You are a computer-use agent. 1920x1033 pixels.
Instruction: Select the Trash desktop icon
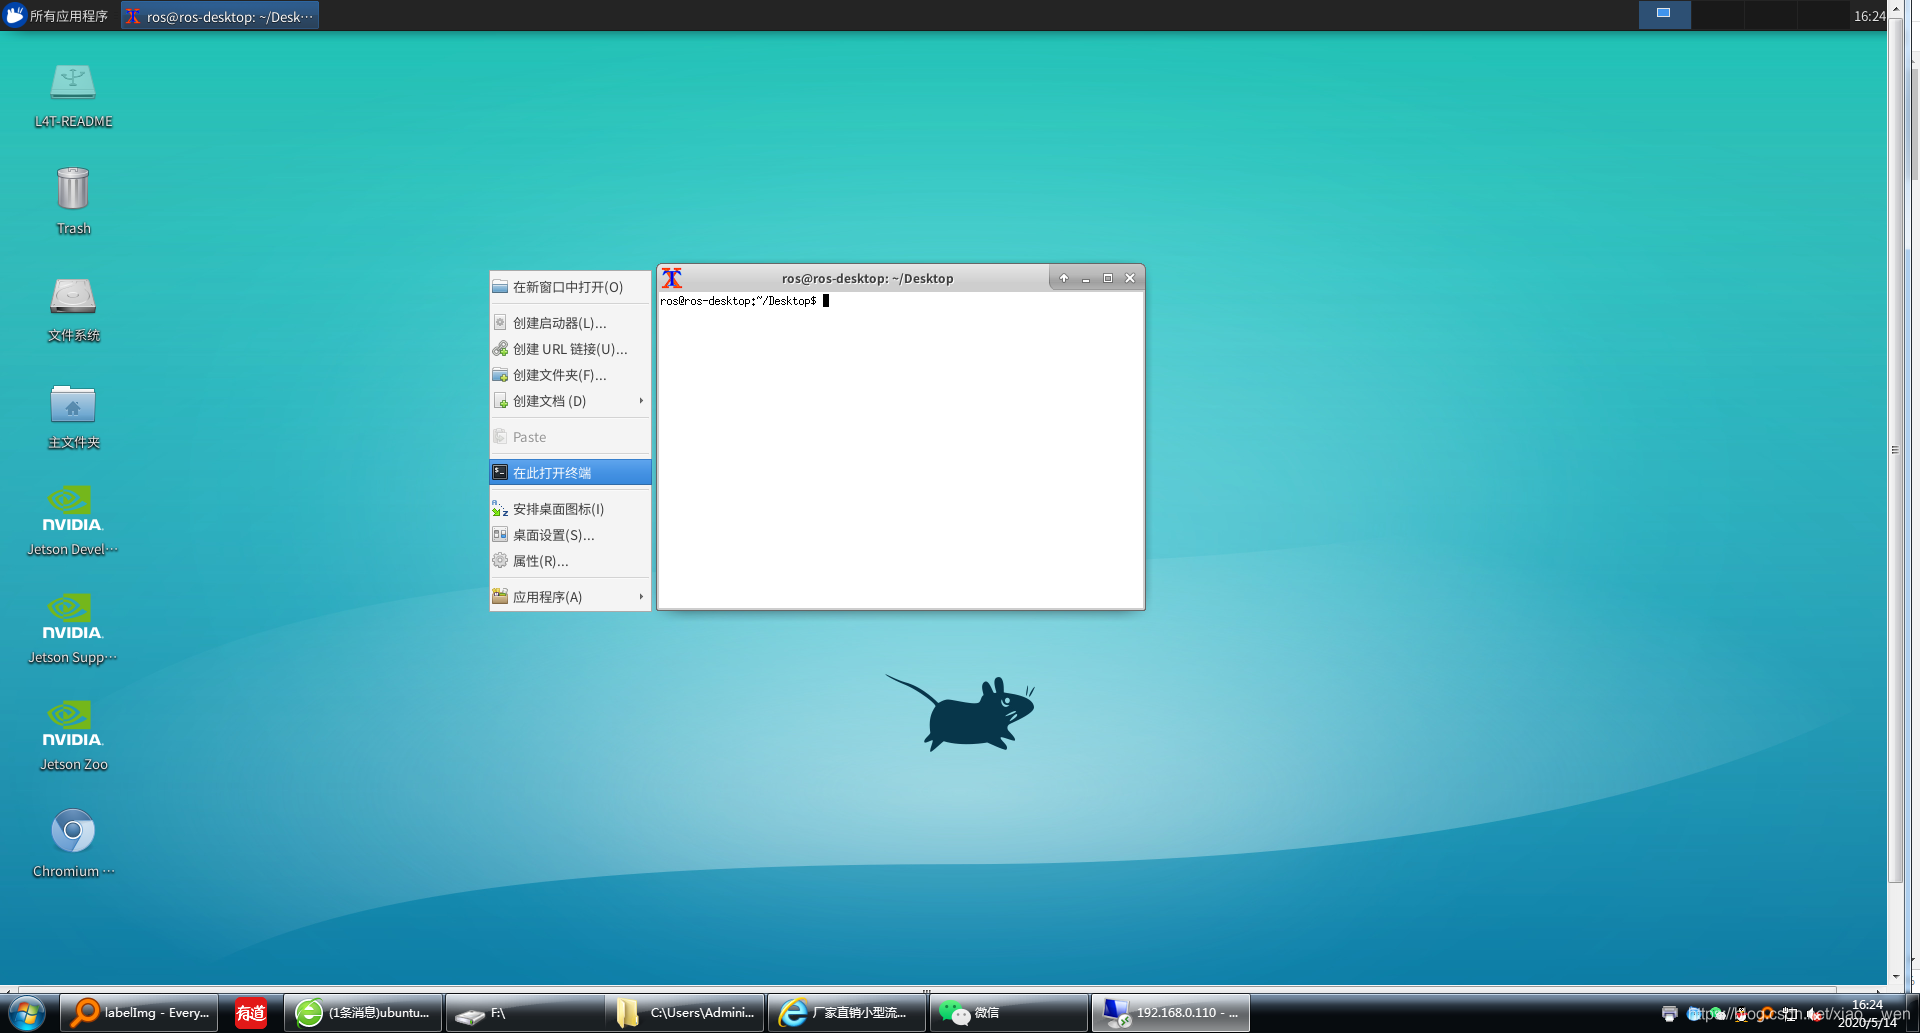point(73,201)
